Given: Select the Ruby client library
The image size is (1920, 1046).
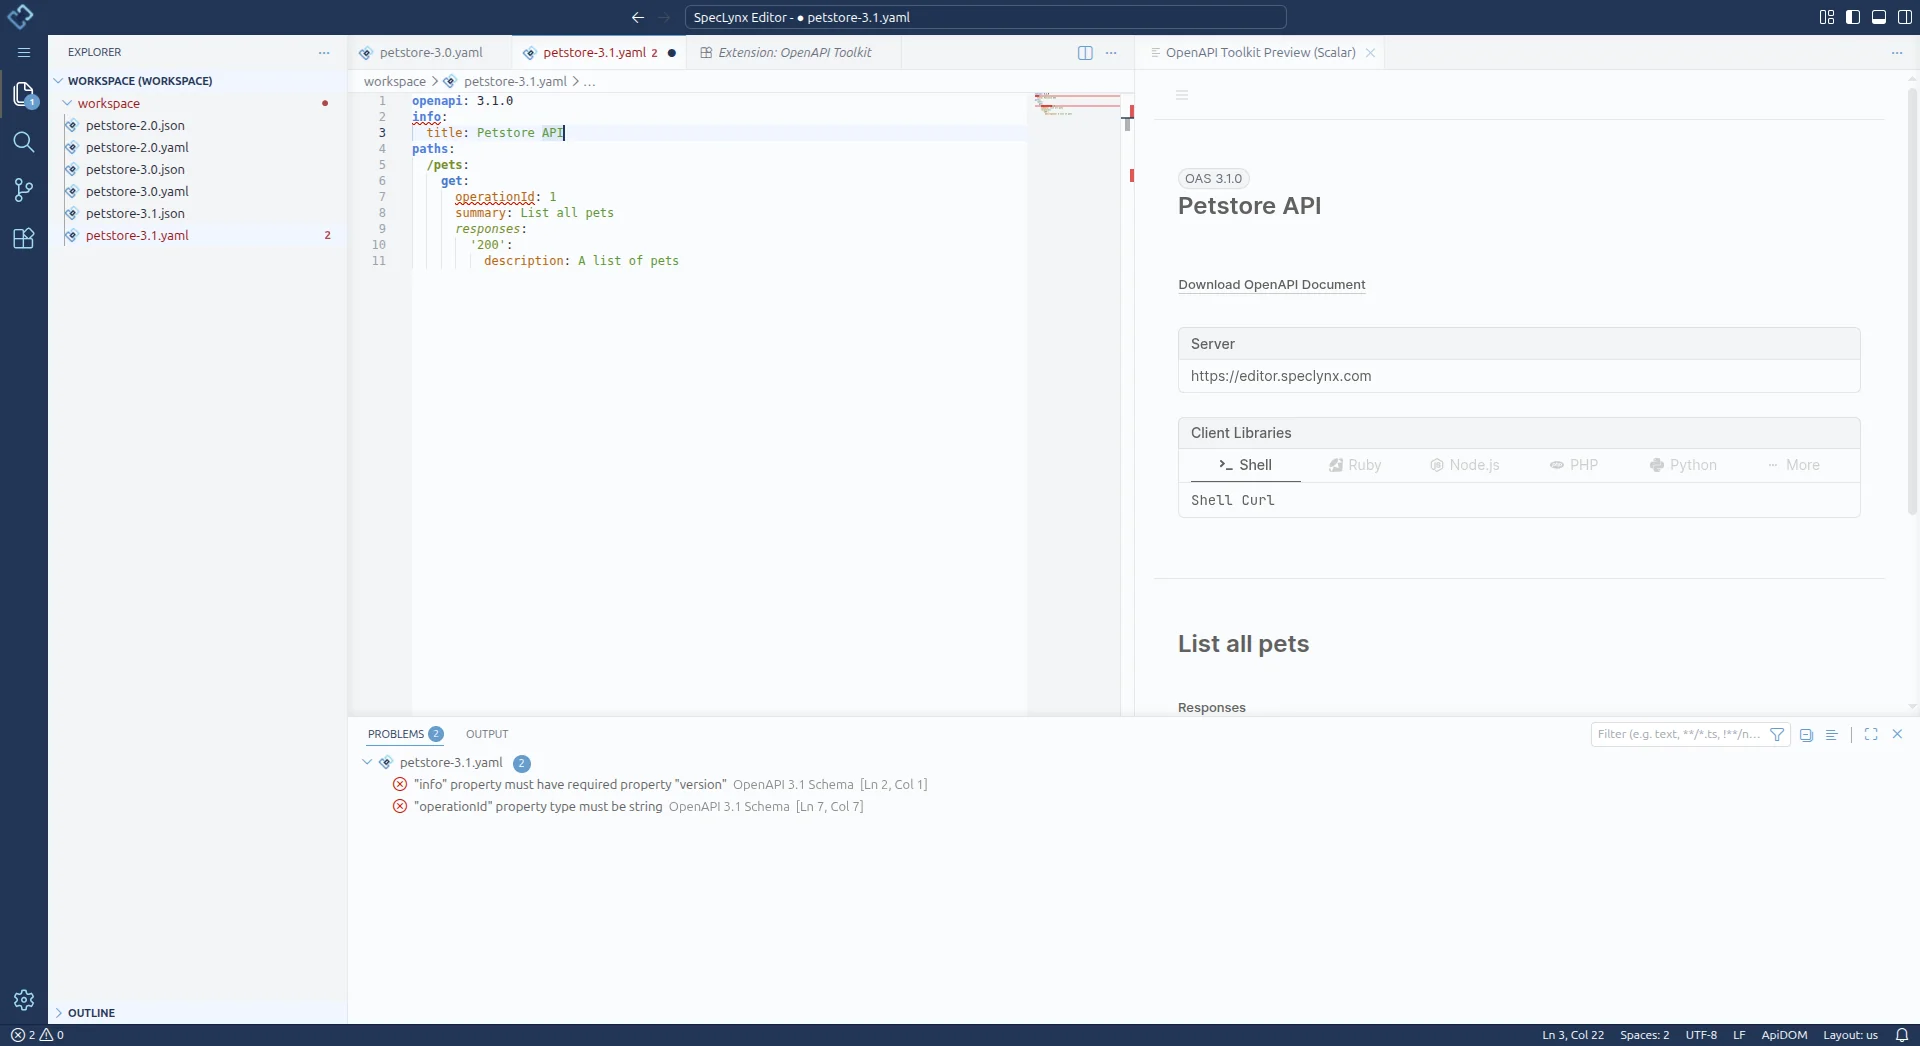Looking at the screenshot, I should (x=1355, y=465).
